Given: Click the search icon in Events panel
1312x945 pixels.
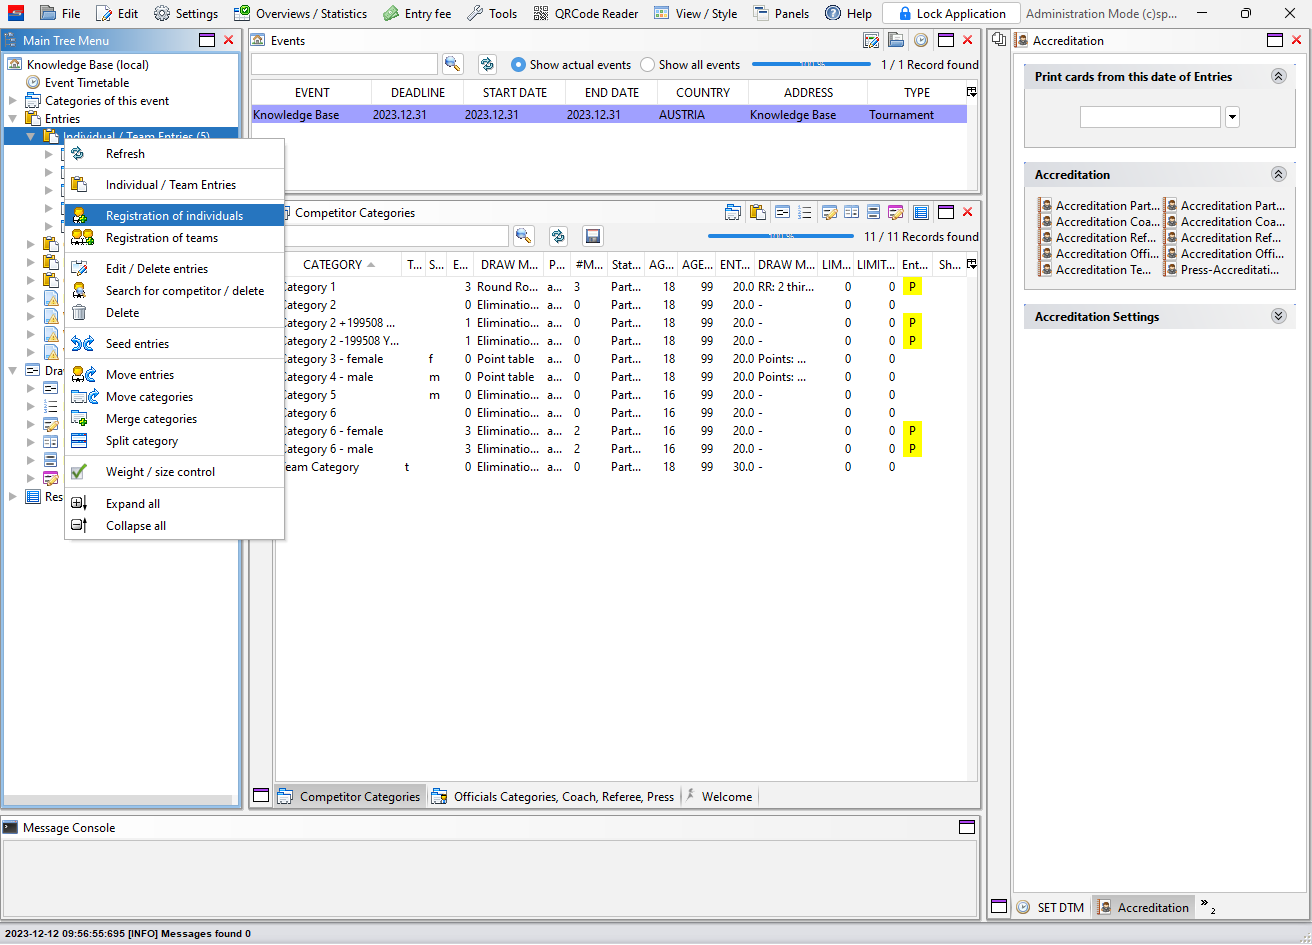Looking at the screenshot, I should pos(453,64).
